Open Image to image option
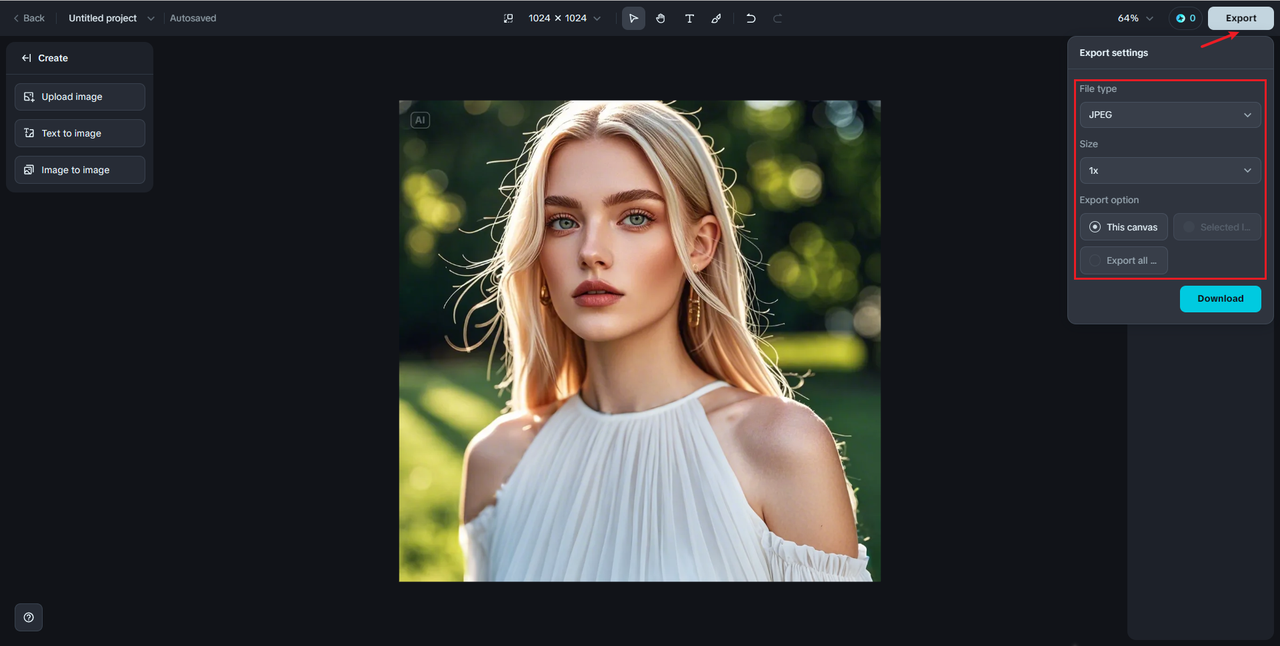This screenshot has width=1280, height=646. 80,170
